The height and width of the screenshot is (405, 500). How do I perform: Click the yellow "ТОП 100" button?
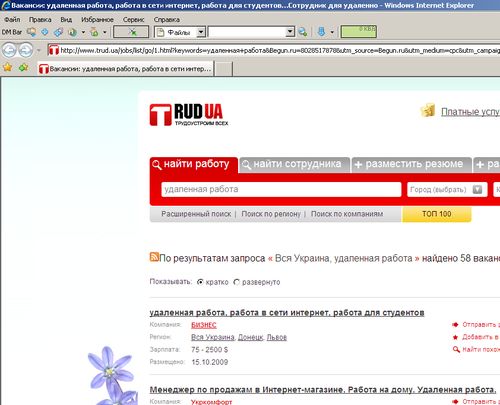[437, 214]
